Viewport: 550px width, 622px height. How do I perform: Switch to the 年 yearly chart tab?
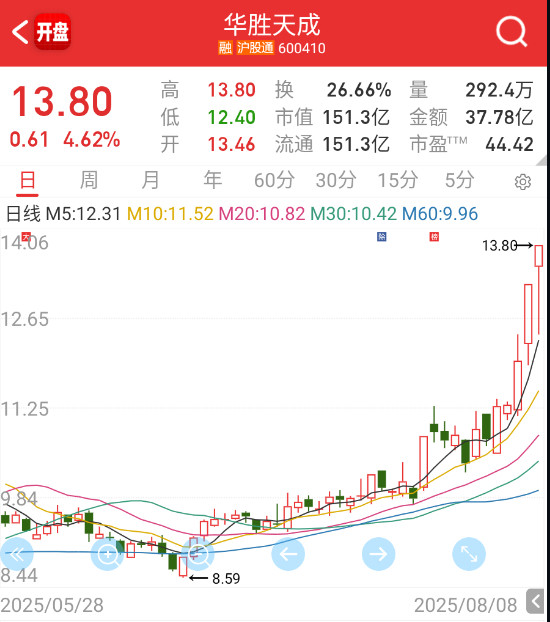(212, 180)
